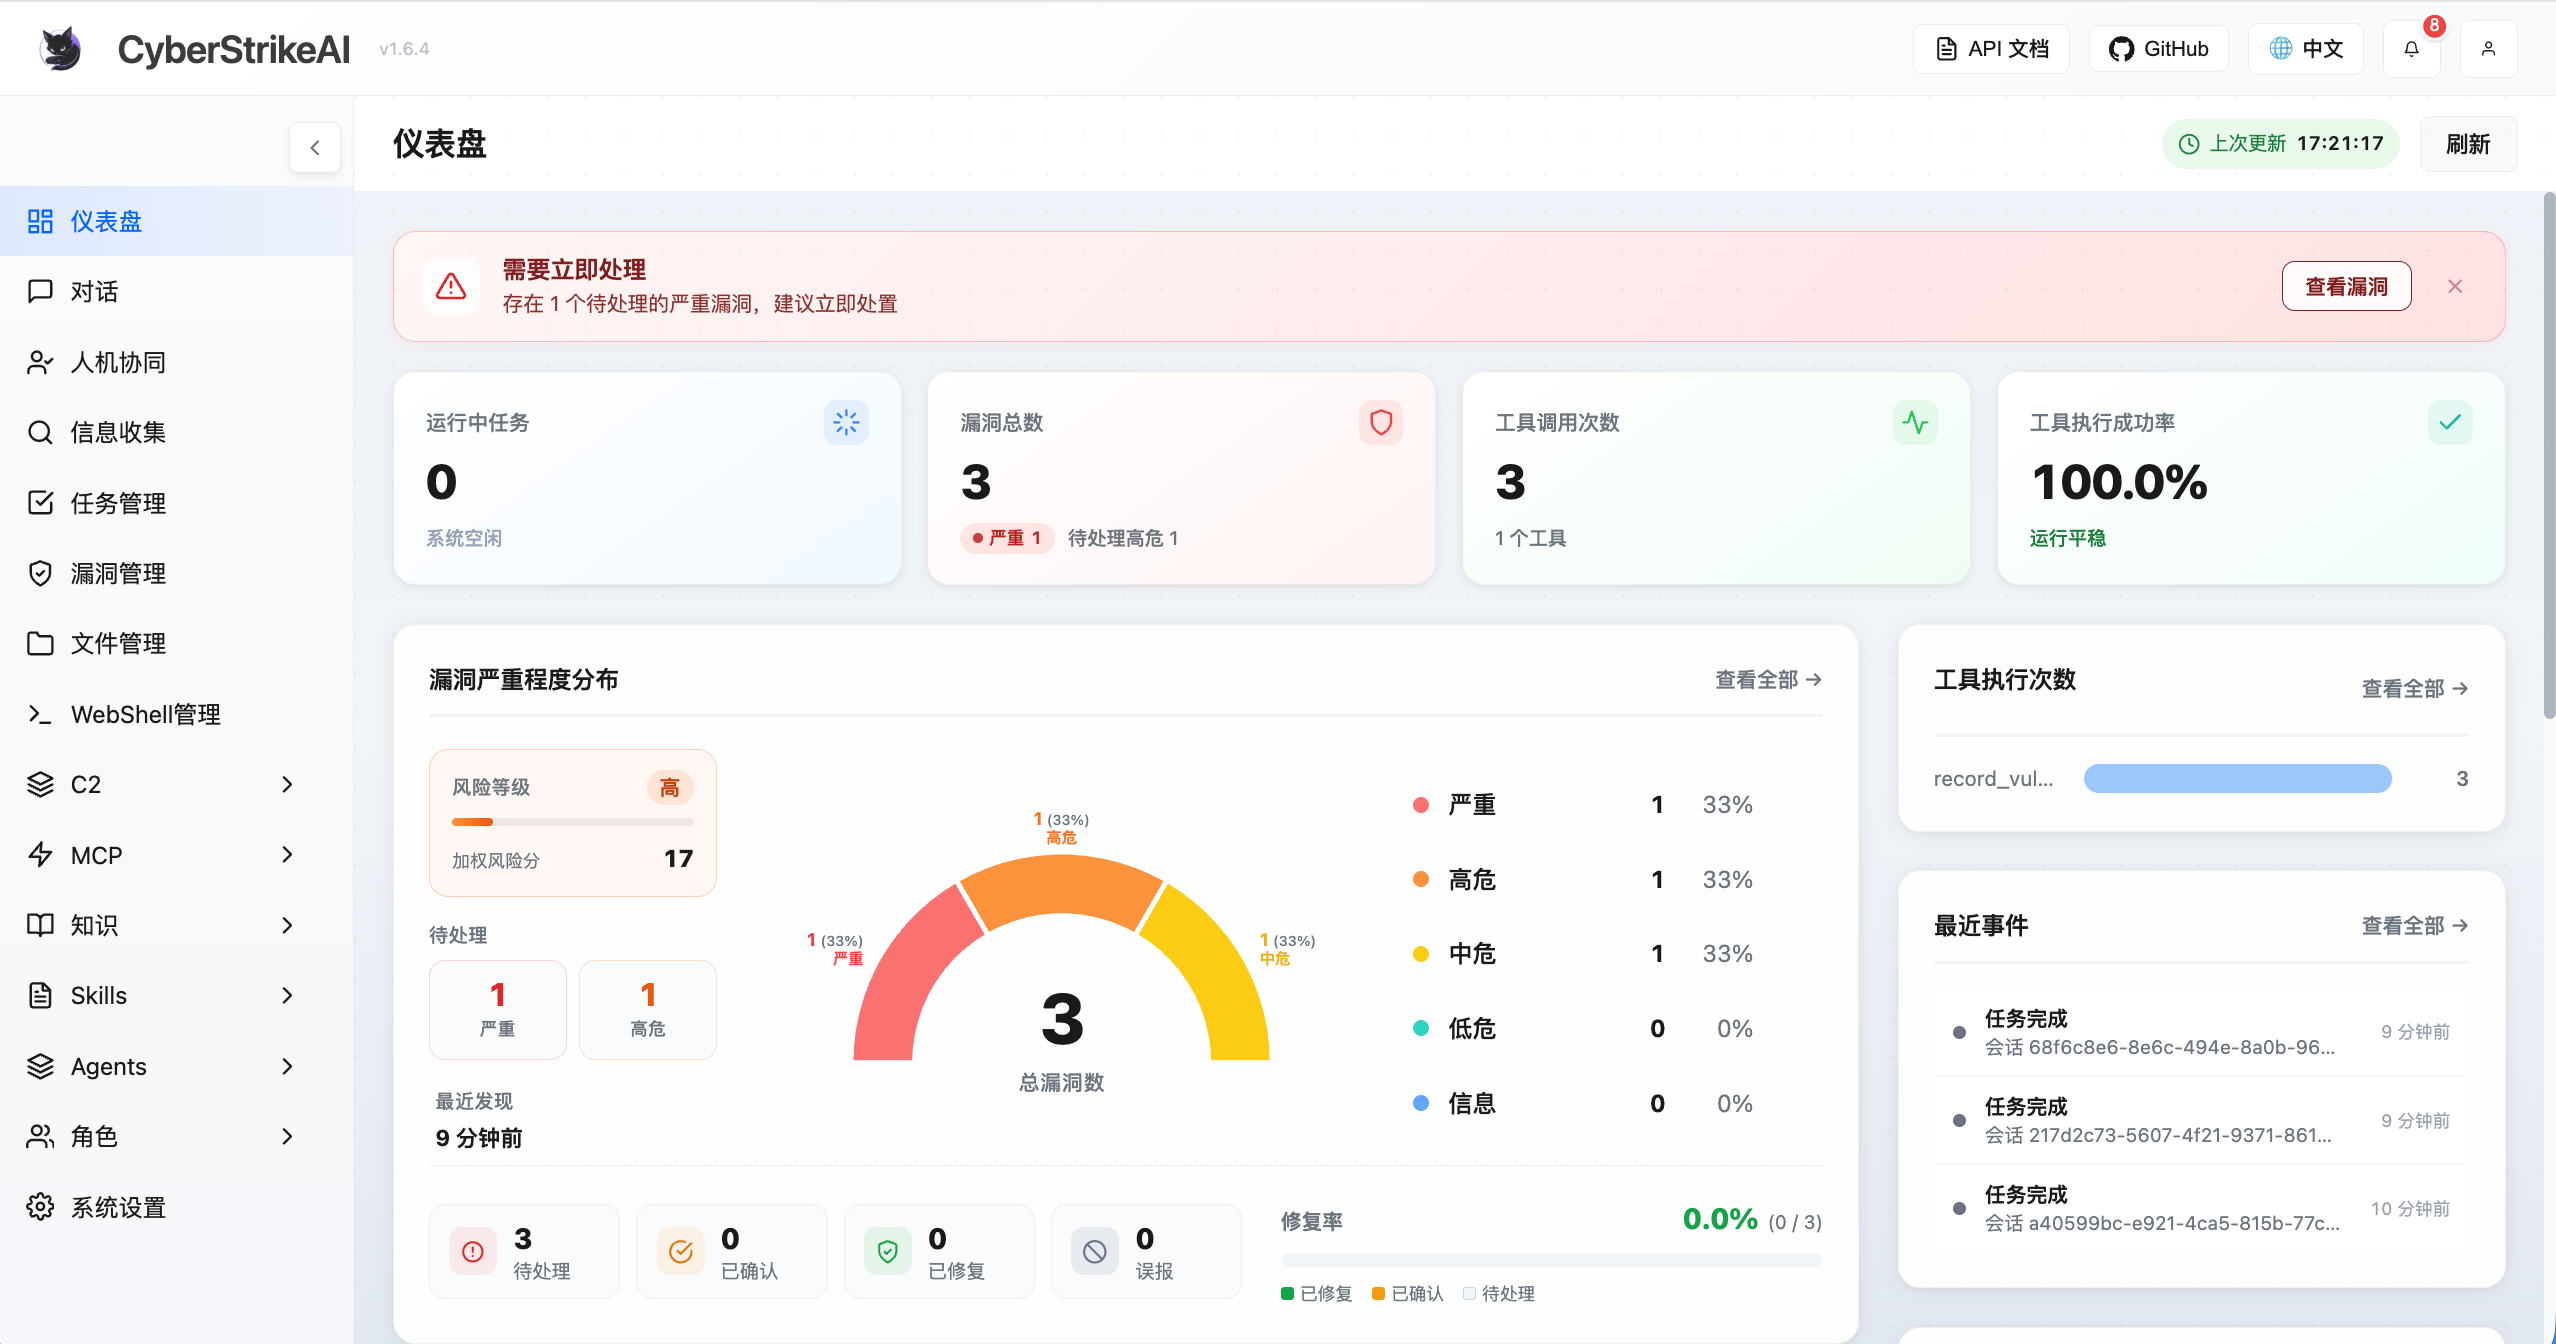Click the 仪表盘 grid icon in sidebar
2556x1344 pixels.
pos(40,221)
